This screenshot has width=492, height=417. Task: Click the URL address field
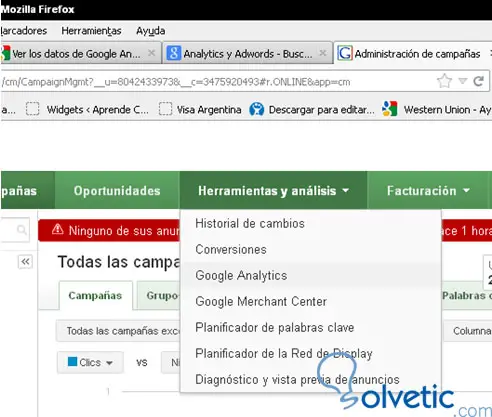click(217, 82)
